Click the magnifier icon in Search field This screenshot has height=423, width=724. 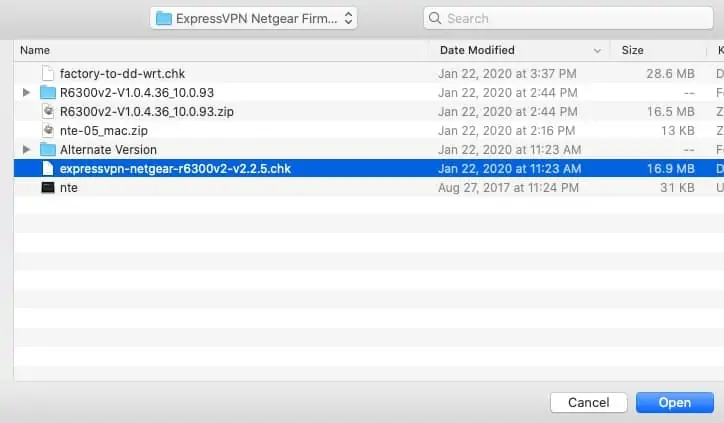tap(434, 18)
